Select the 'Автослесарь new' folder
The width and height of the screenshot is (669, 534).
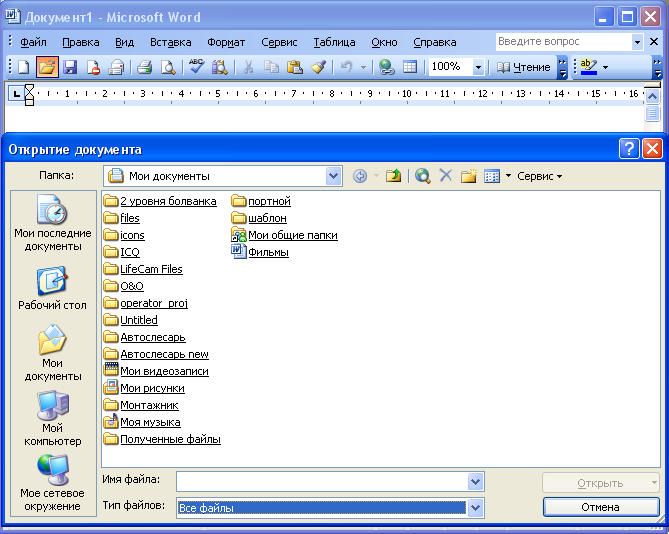click(156, 354)
